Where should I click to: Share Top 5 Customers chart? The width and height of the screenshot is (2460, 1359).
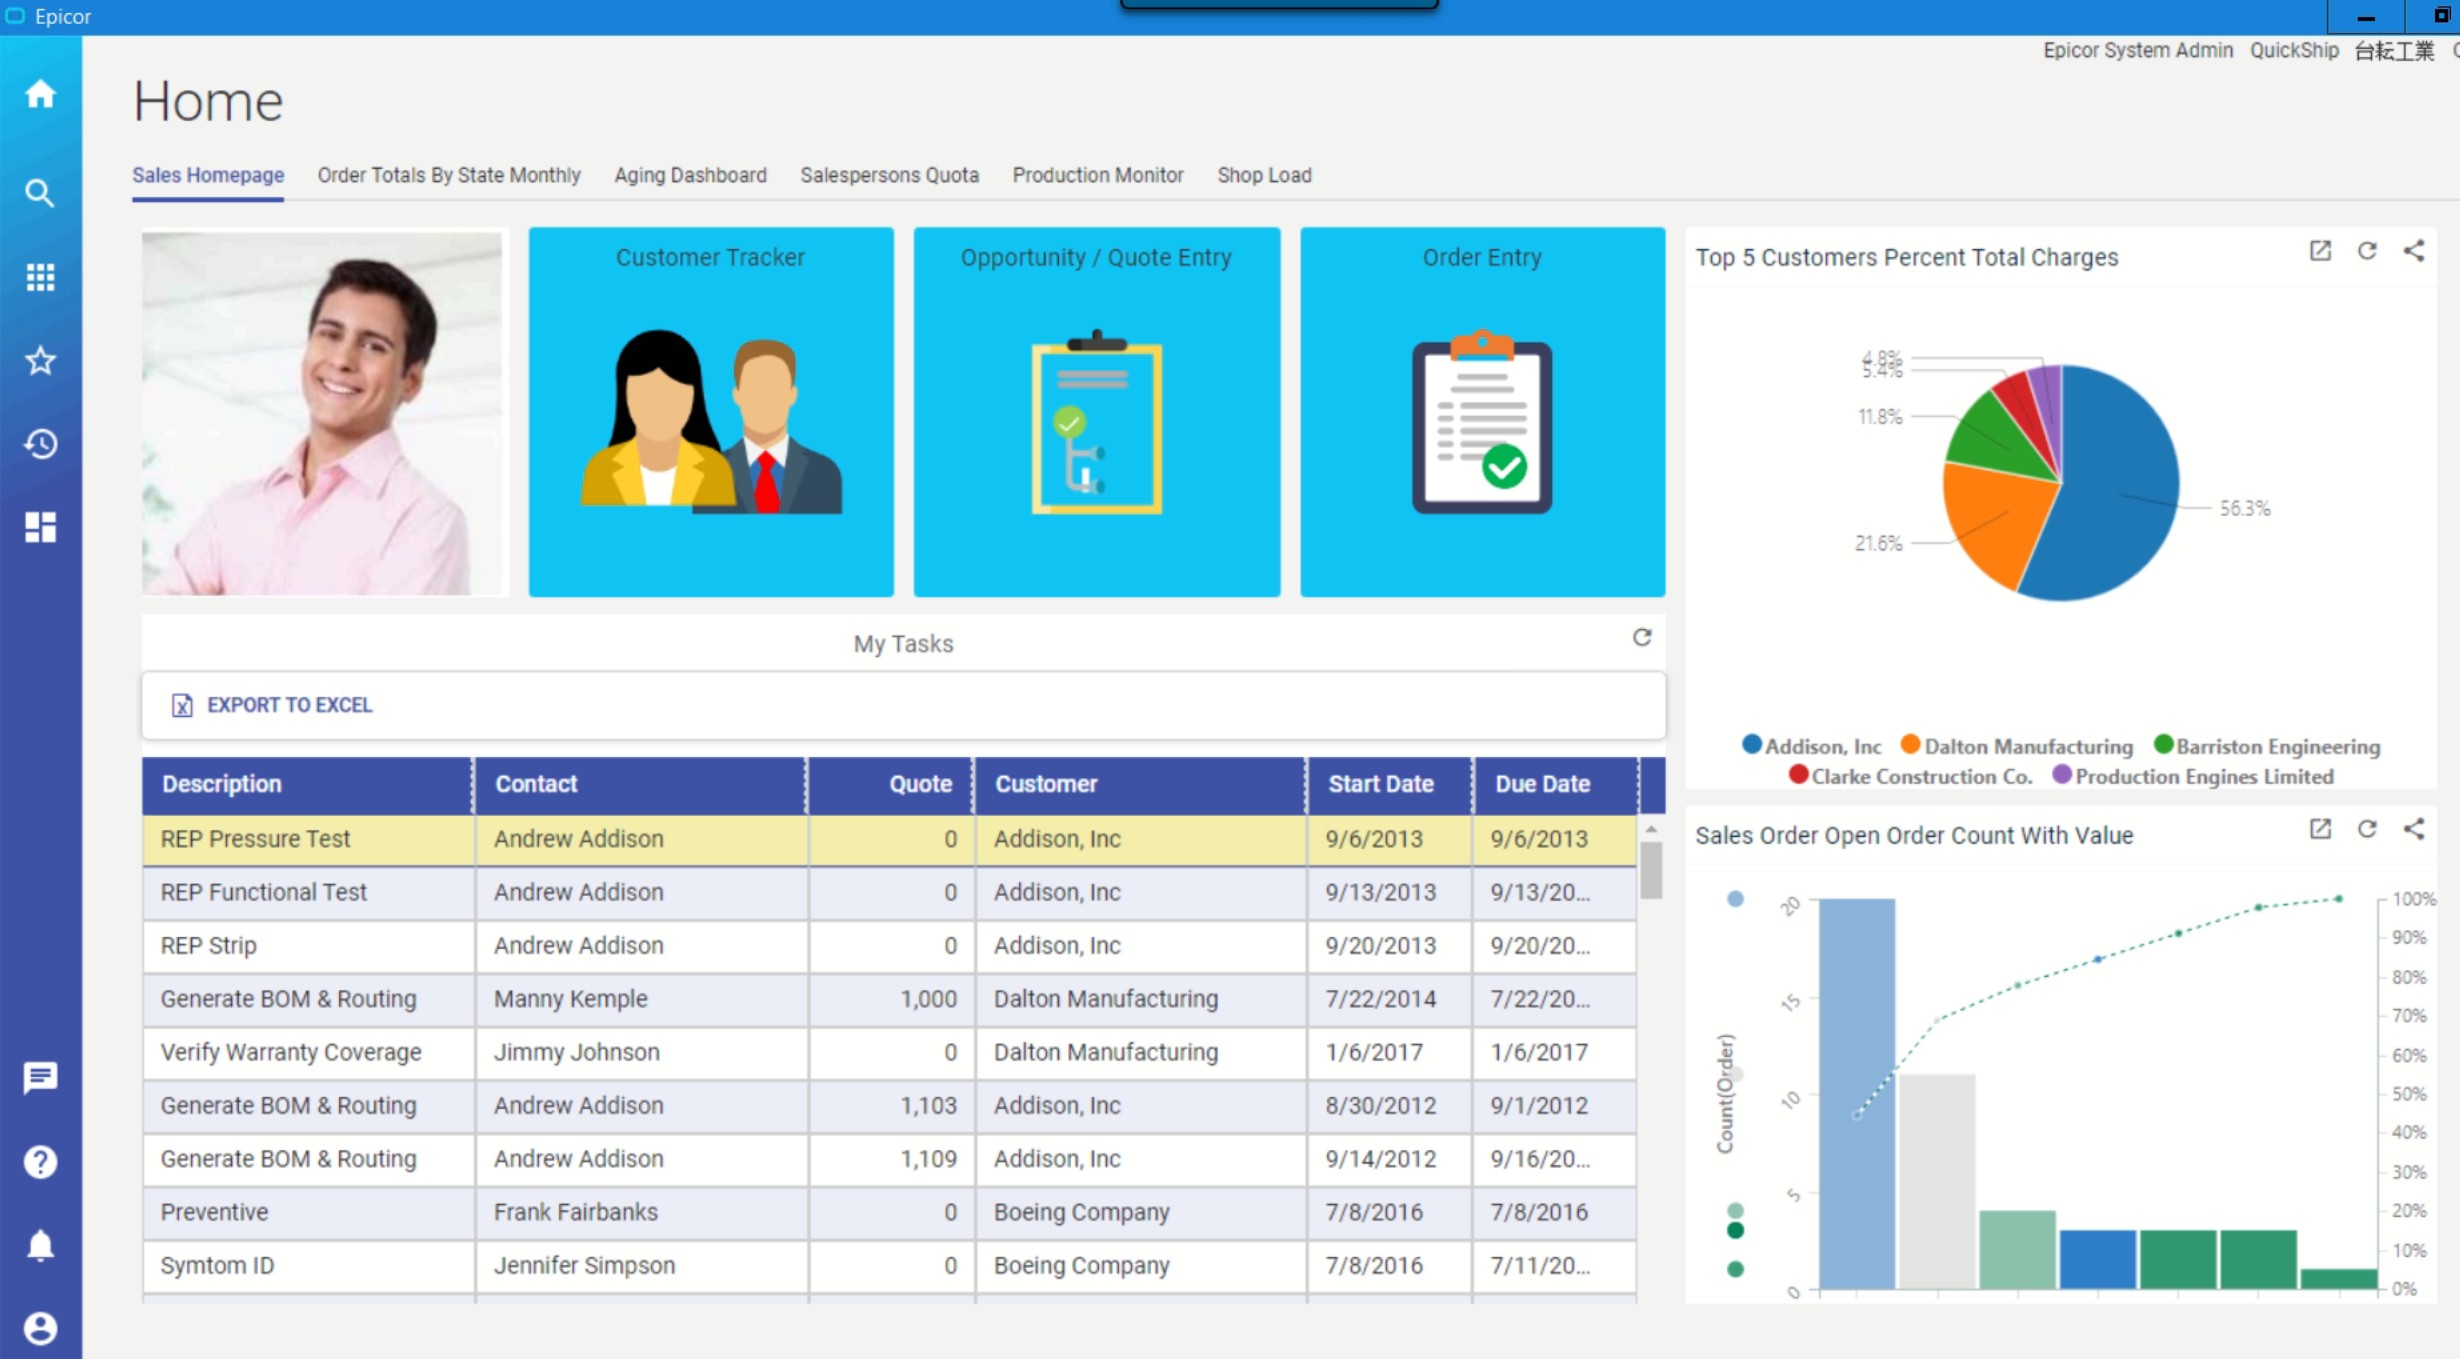[x=2414, y=251]
